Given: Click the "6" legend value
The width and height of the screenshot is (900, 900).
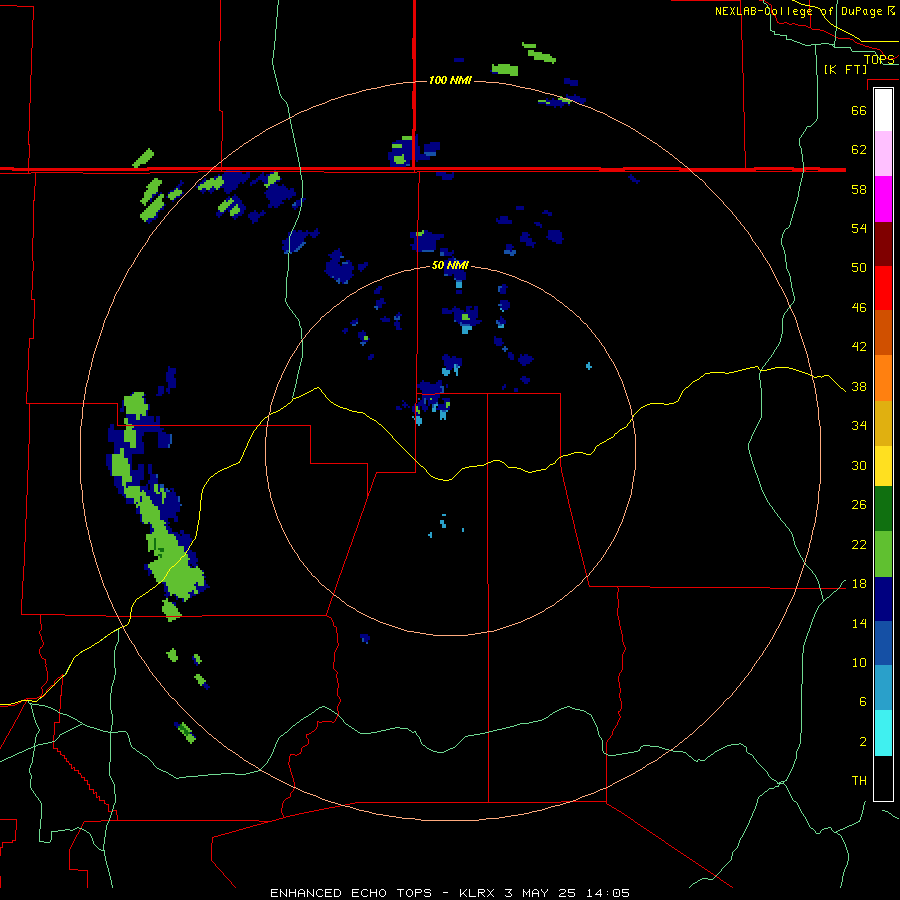Looking at the screenshot, I should point(862,702).
